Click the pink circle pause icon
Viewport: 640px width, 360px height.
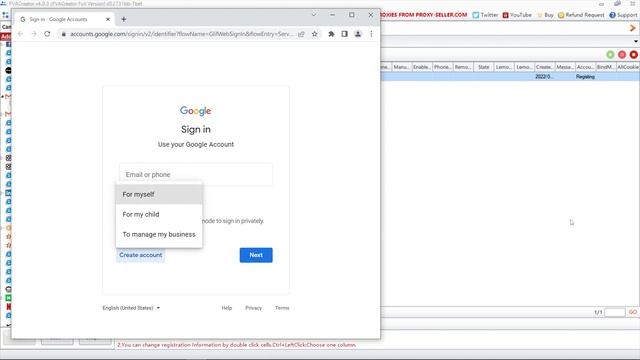click(622, 54)
